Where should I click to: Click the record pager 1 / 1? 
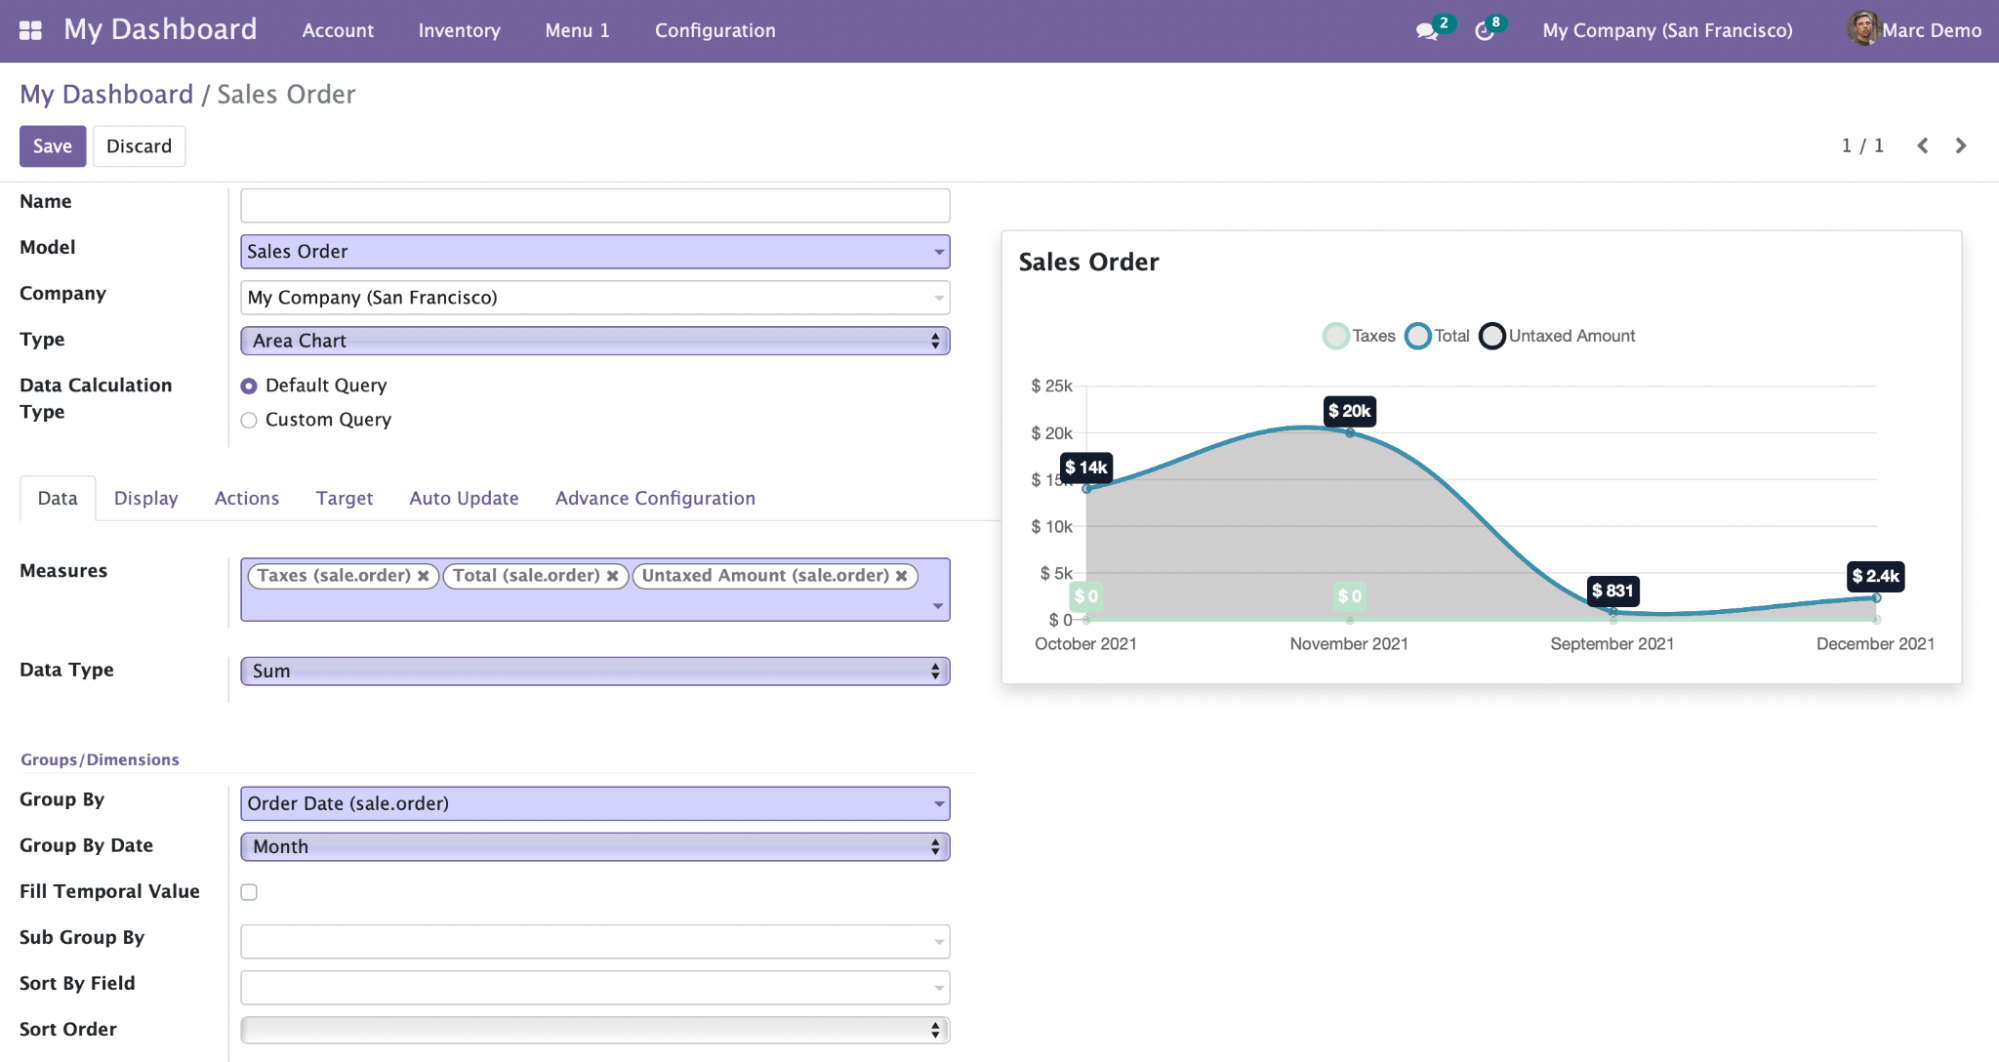pos(1862,146)
